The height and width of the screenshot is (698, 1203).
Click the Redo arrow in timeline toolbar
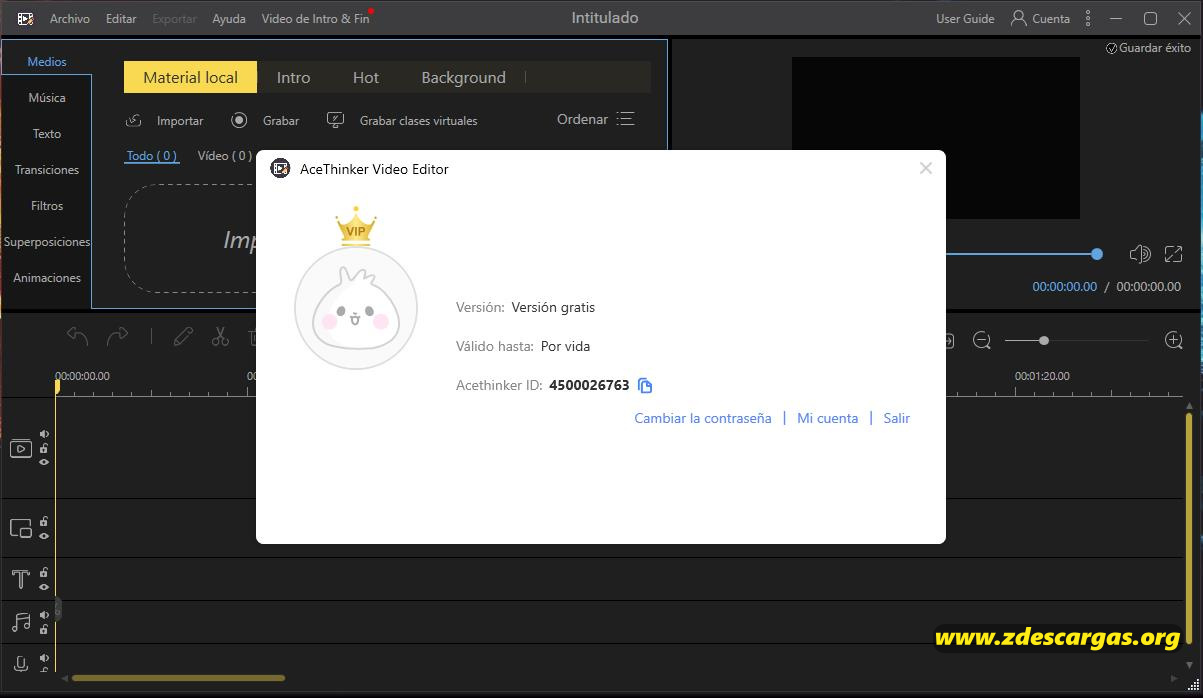click(117, 337)
